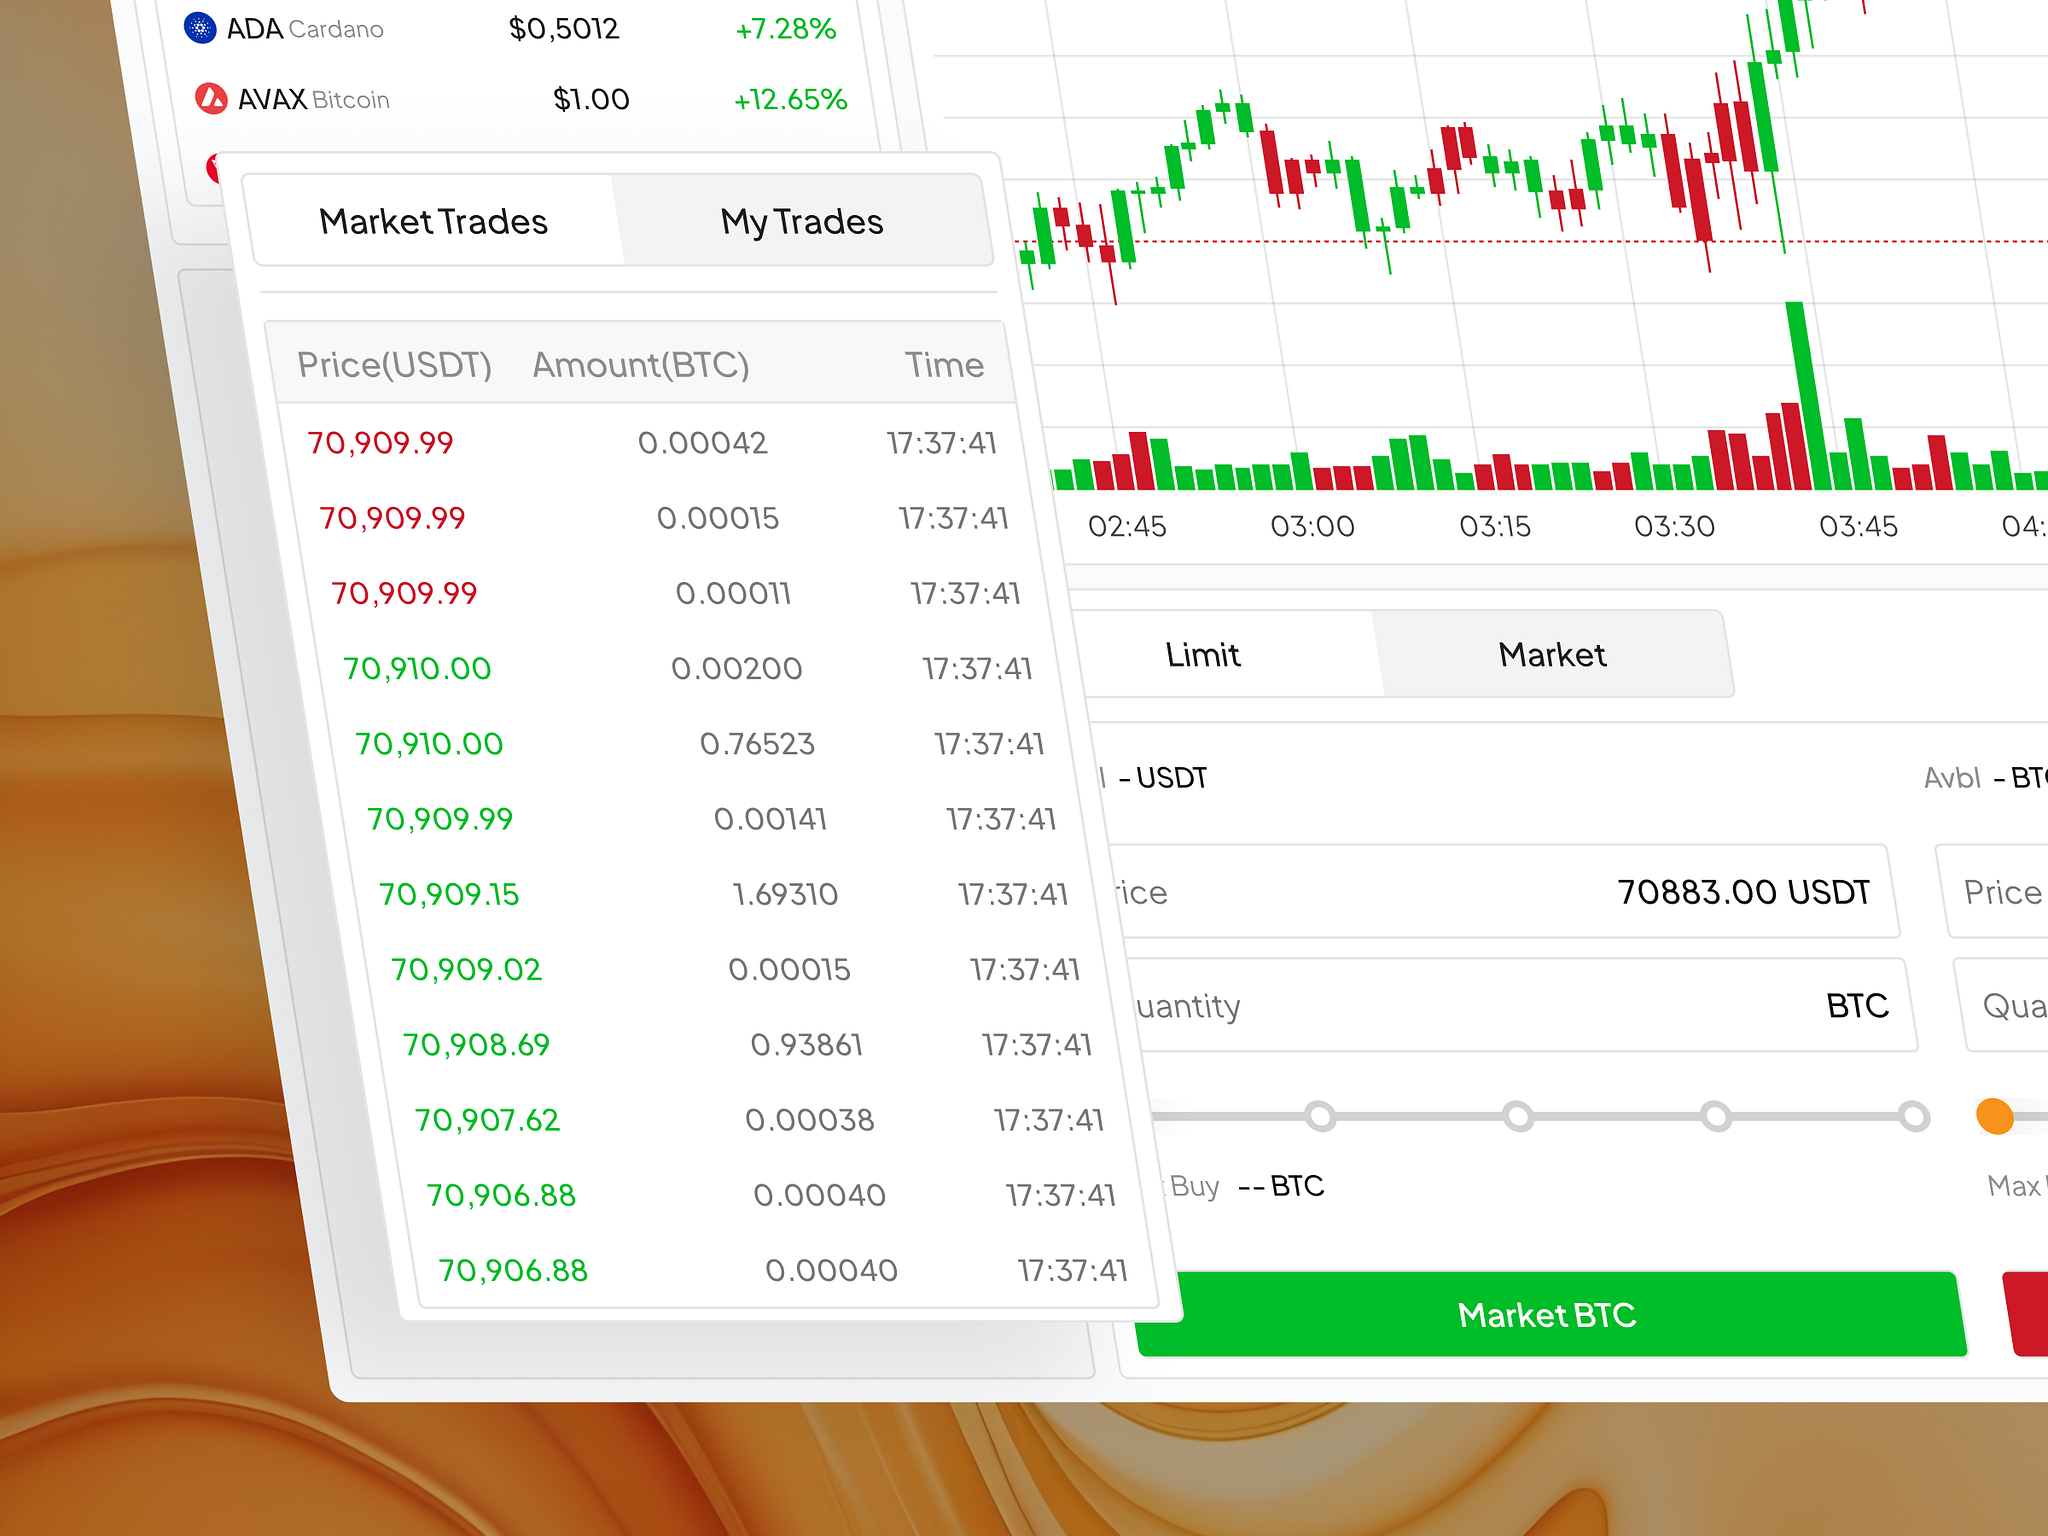Viewport: 2048px width, 1536px height.
Task: Click the trade amount 0.76523
Action: point(757,744)
